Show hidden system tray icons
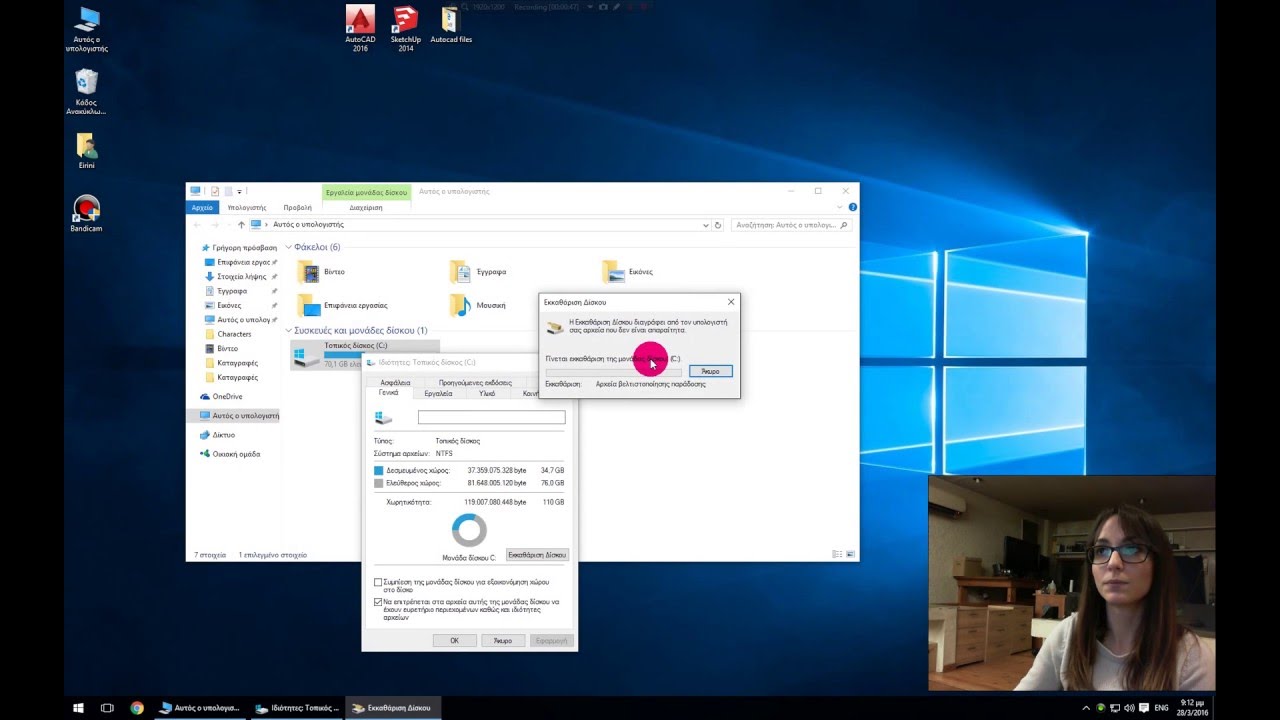Viewport: 1280px width, 720px height. [1087, 708]
